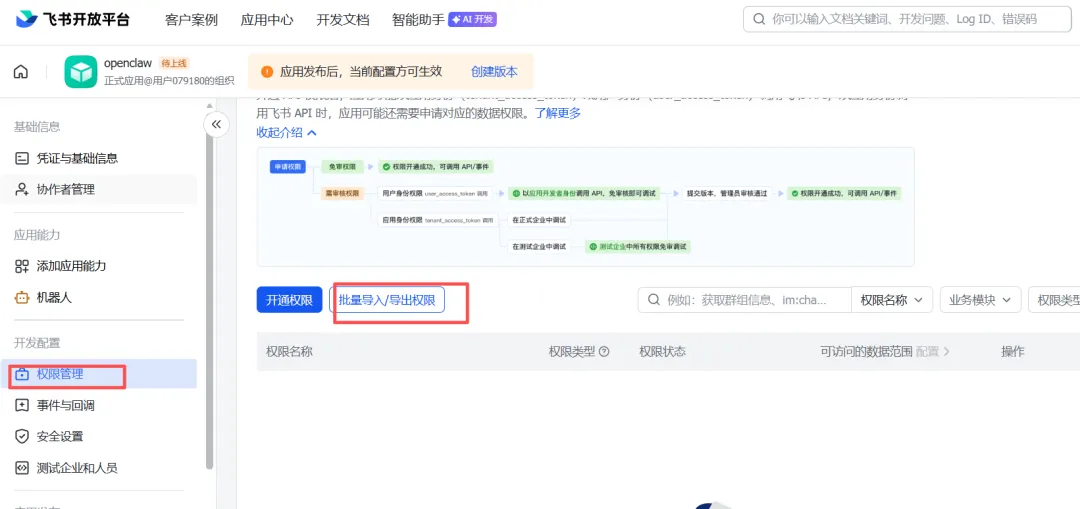The width and height of the screenshot is (1080, 509).
Task: Click magnifier icon in permission search box
Action: pyautogui.click(x=653, y=300)
